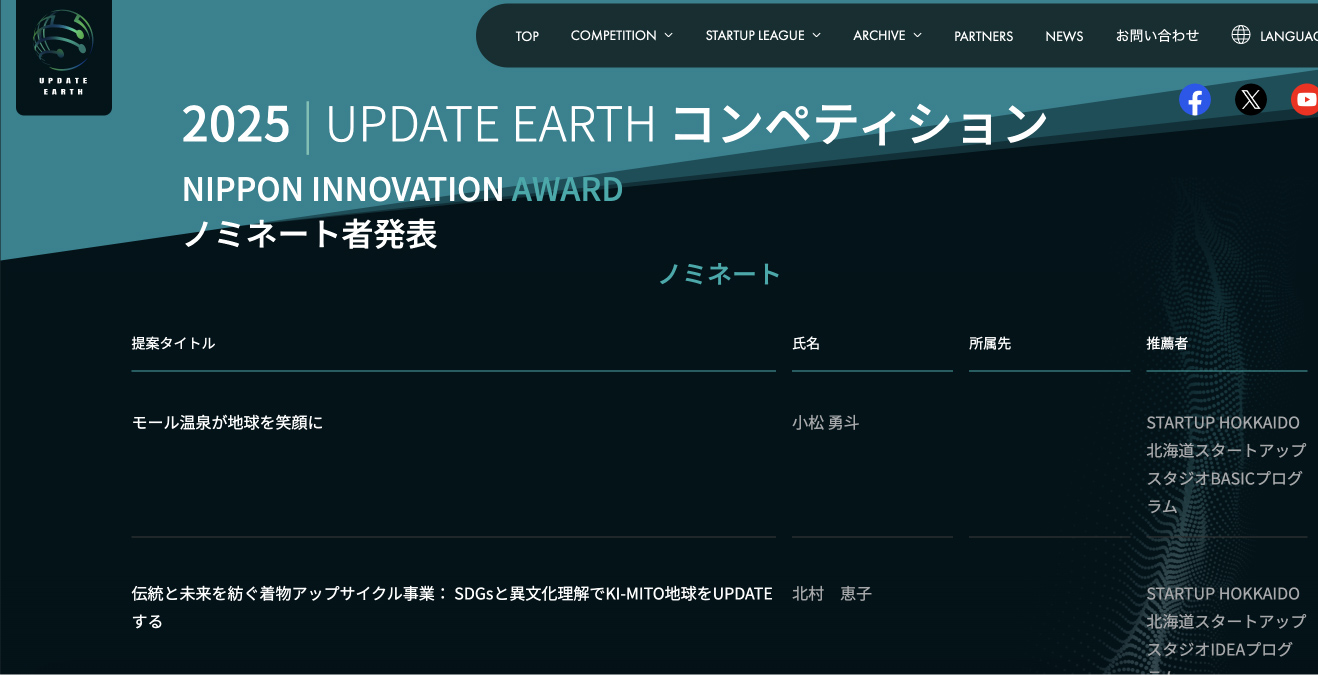The height and width of the screenshot is (675, 1318).
Task: Select the kimono upcycle KI-MITO proposal title
Action: [452, 607]
